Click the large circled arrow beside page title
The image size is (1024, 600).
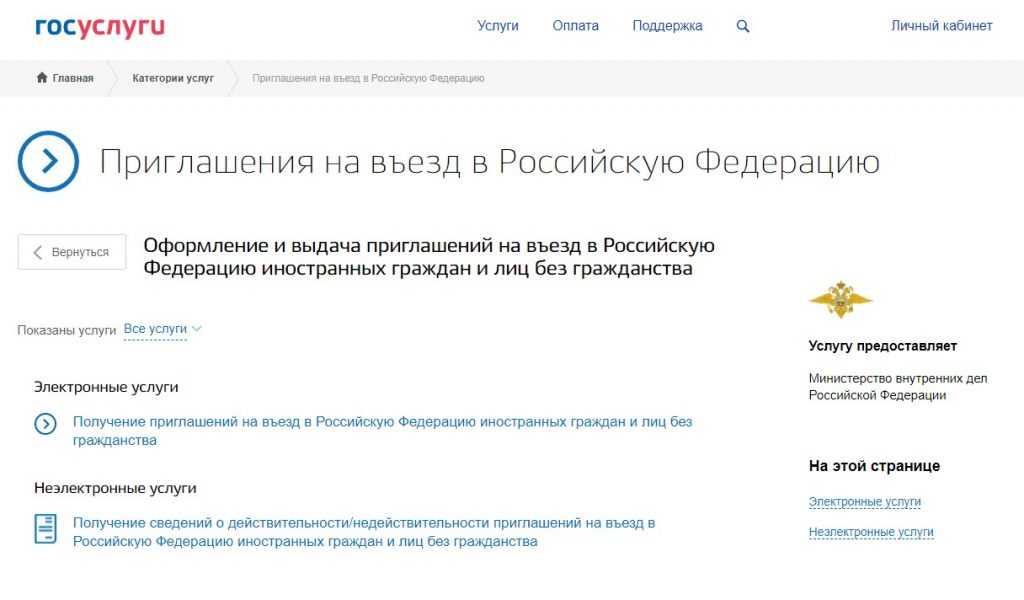pyautogui.click(x=48, y=161)
